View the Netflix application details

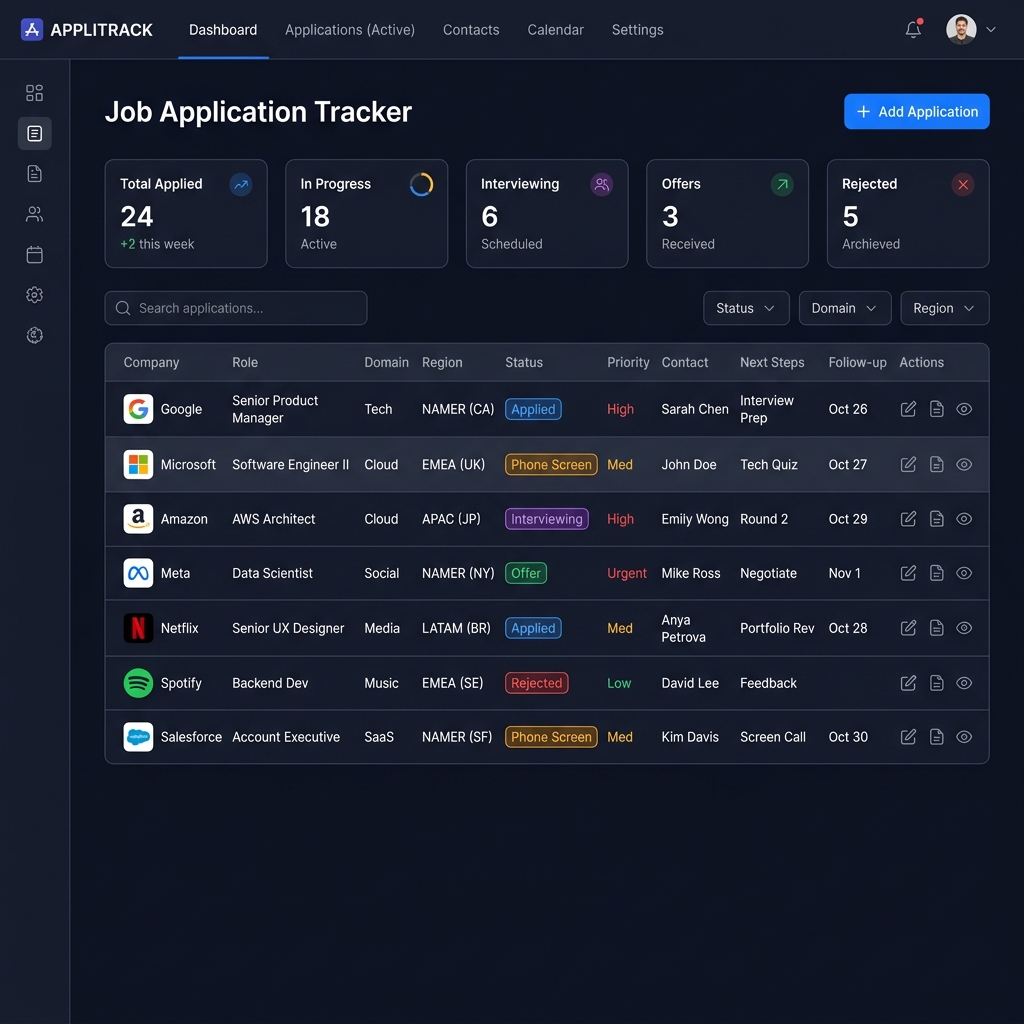point(964,628)
